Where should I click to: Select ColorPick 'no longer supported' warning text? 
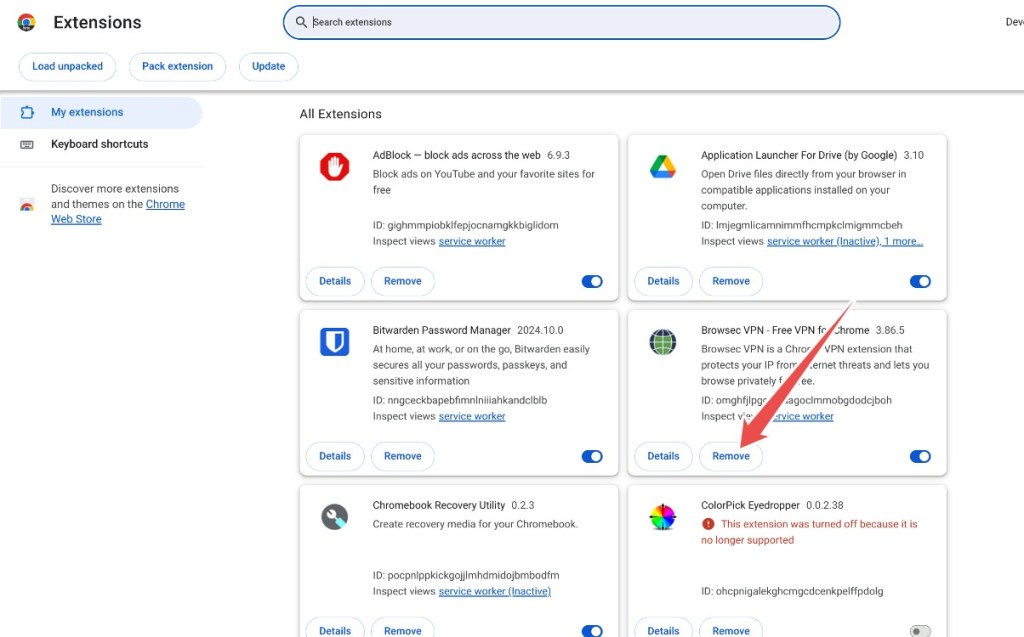[x=809, y=532]
